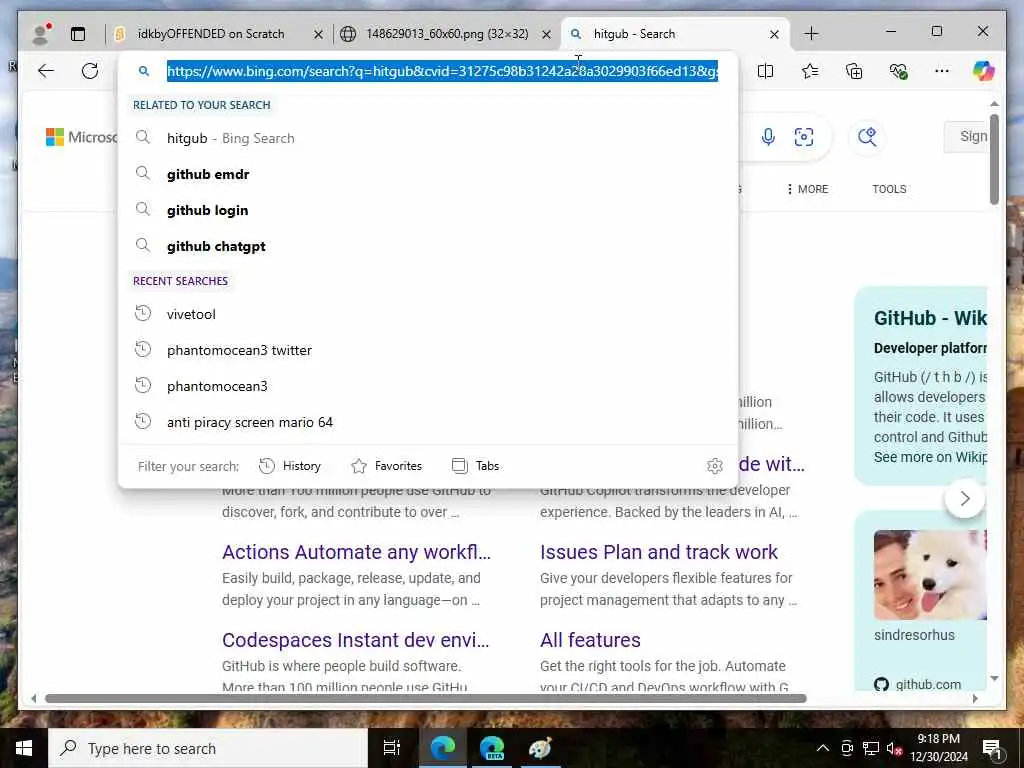
Task: Open the Edge profile icon
Action: [42, 34]
